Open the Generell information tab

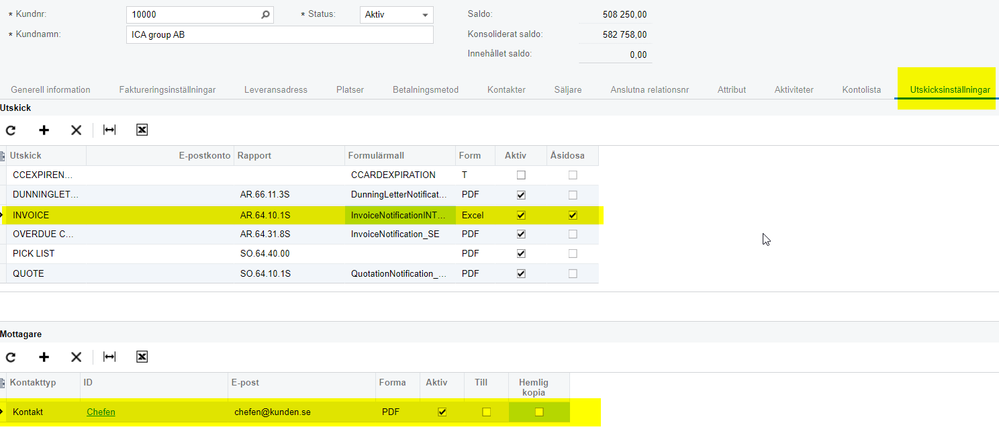click(50, 90)
